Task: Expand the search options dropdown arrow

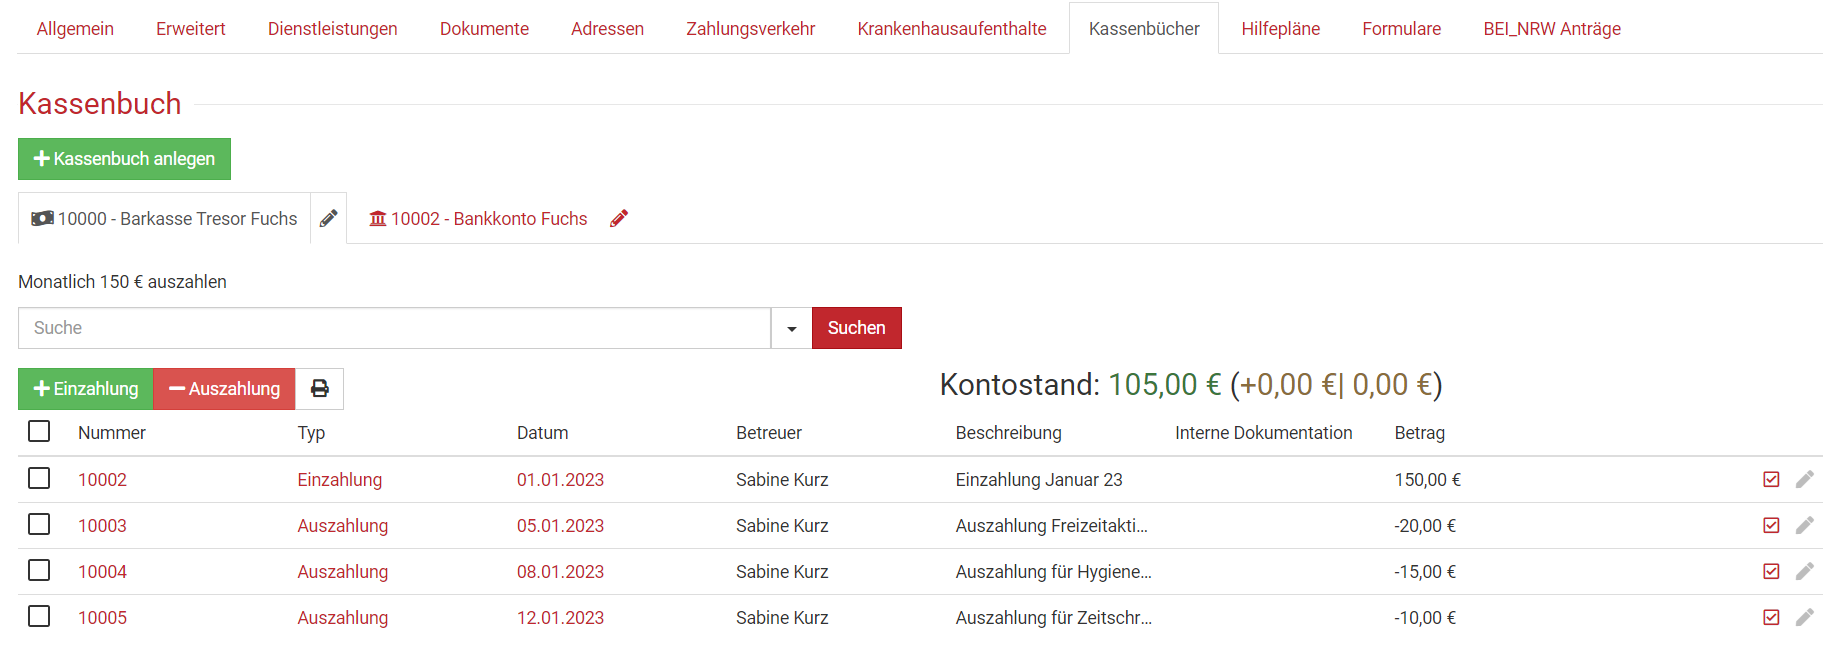Action: point(791,328)
